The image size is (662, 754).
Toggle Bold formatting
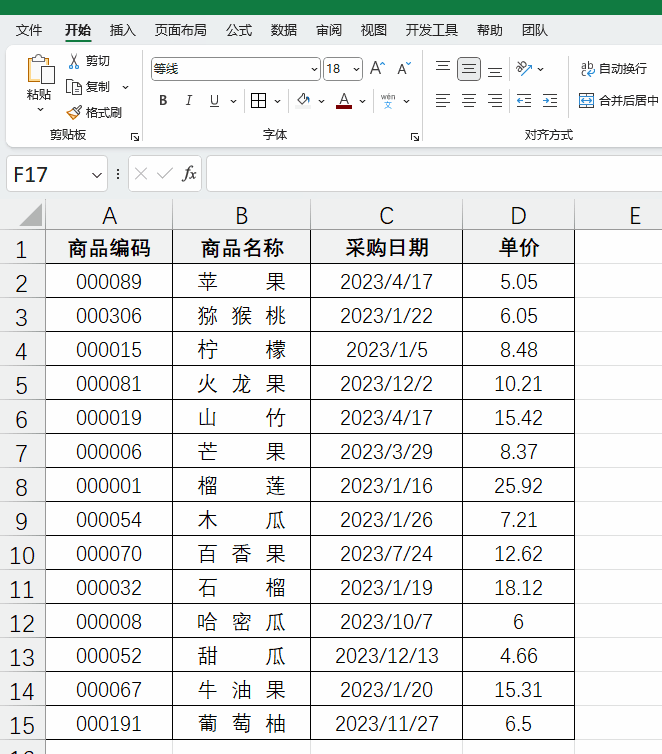coord(163,101)
